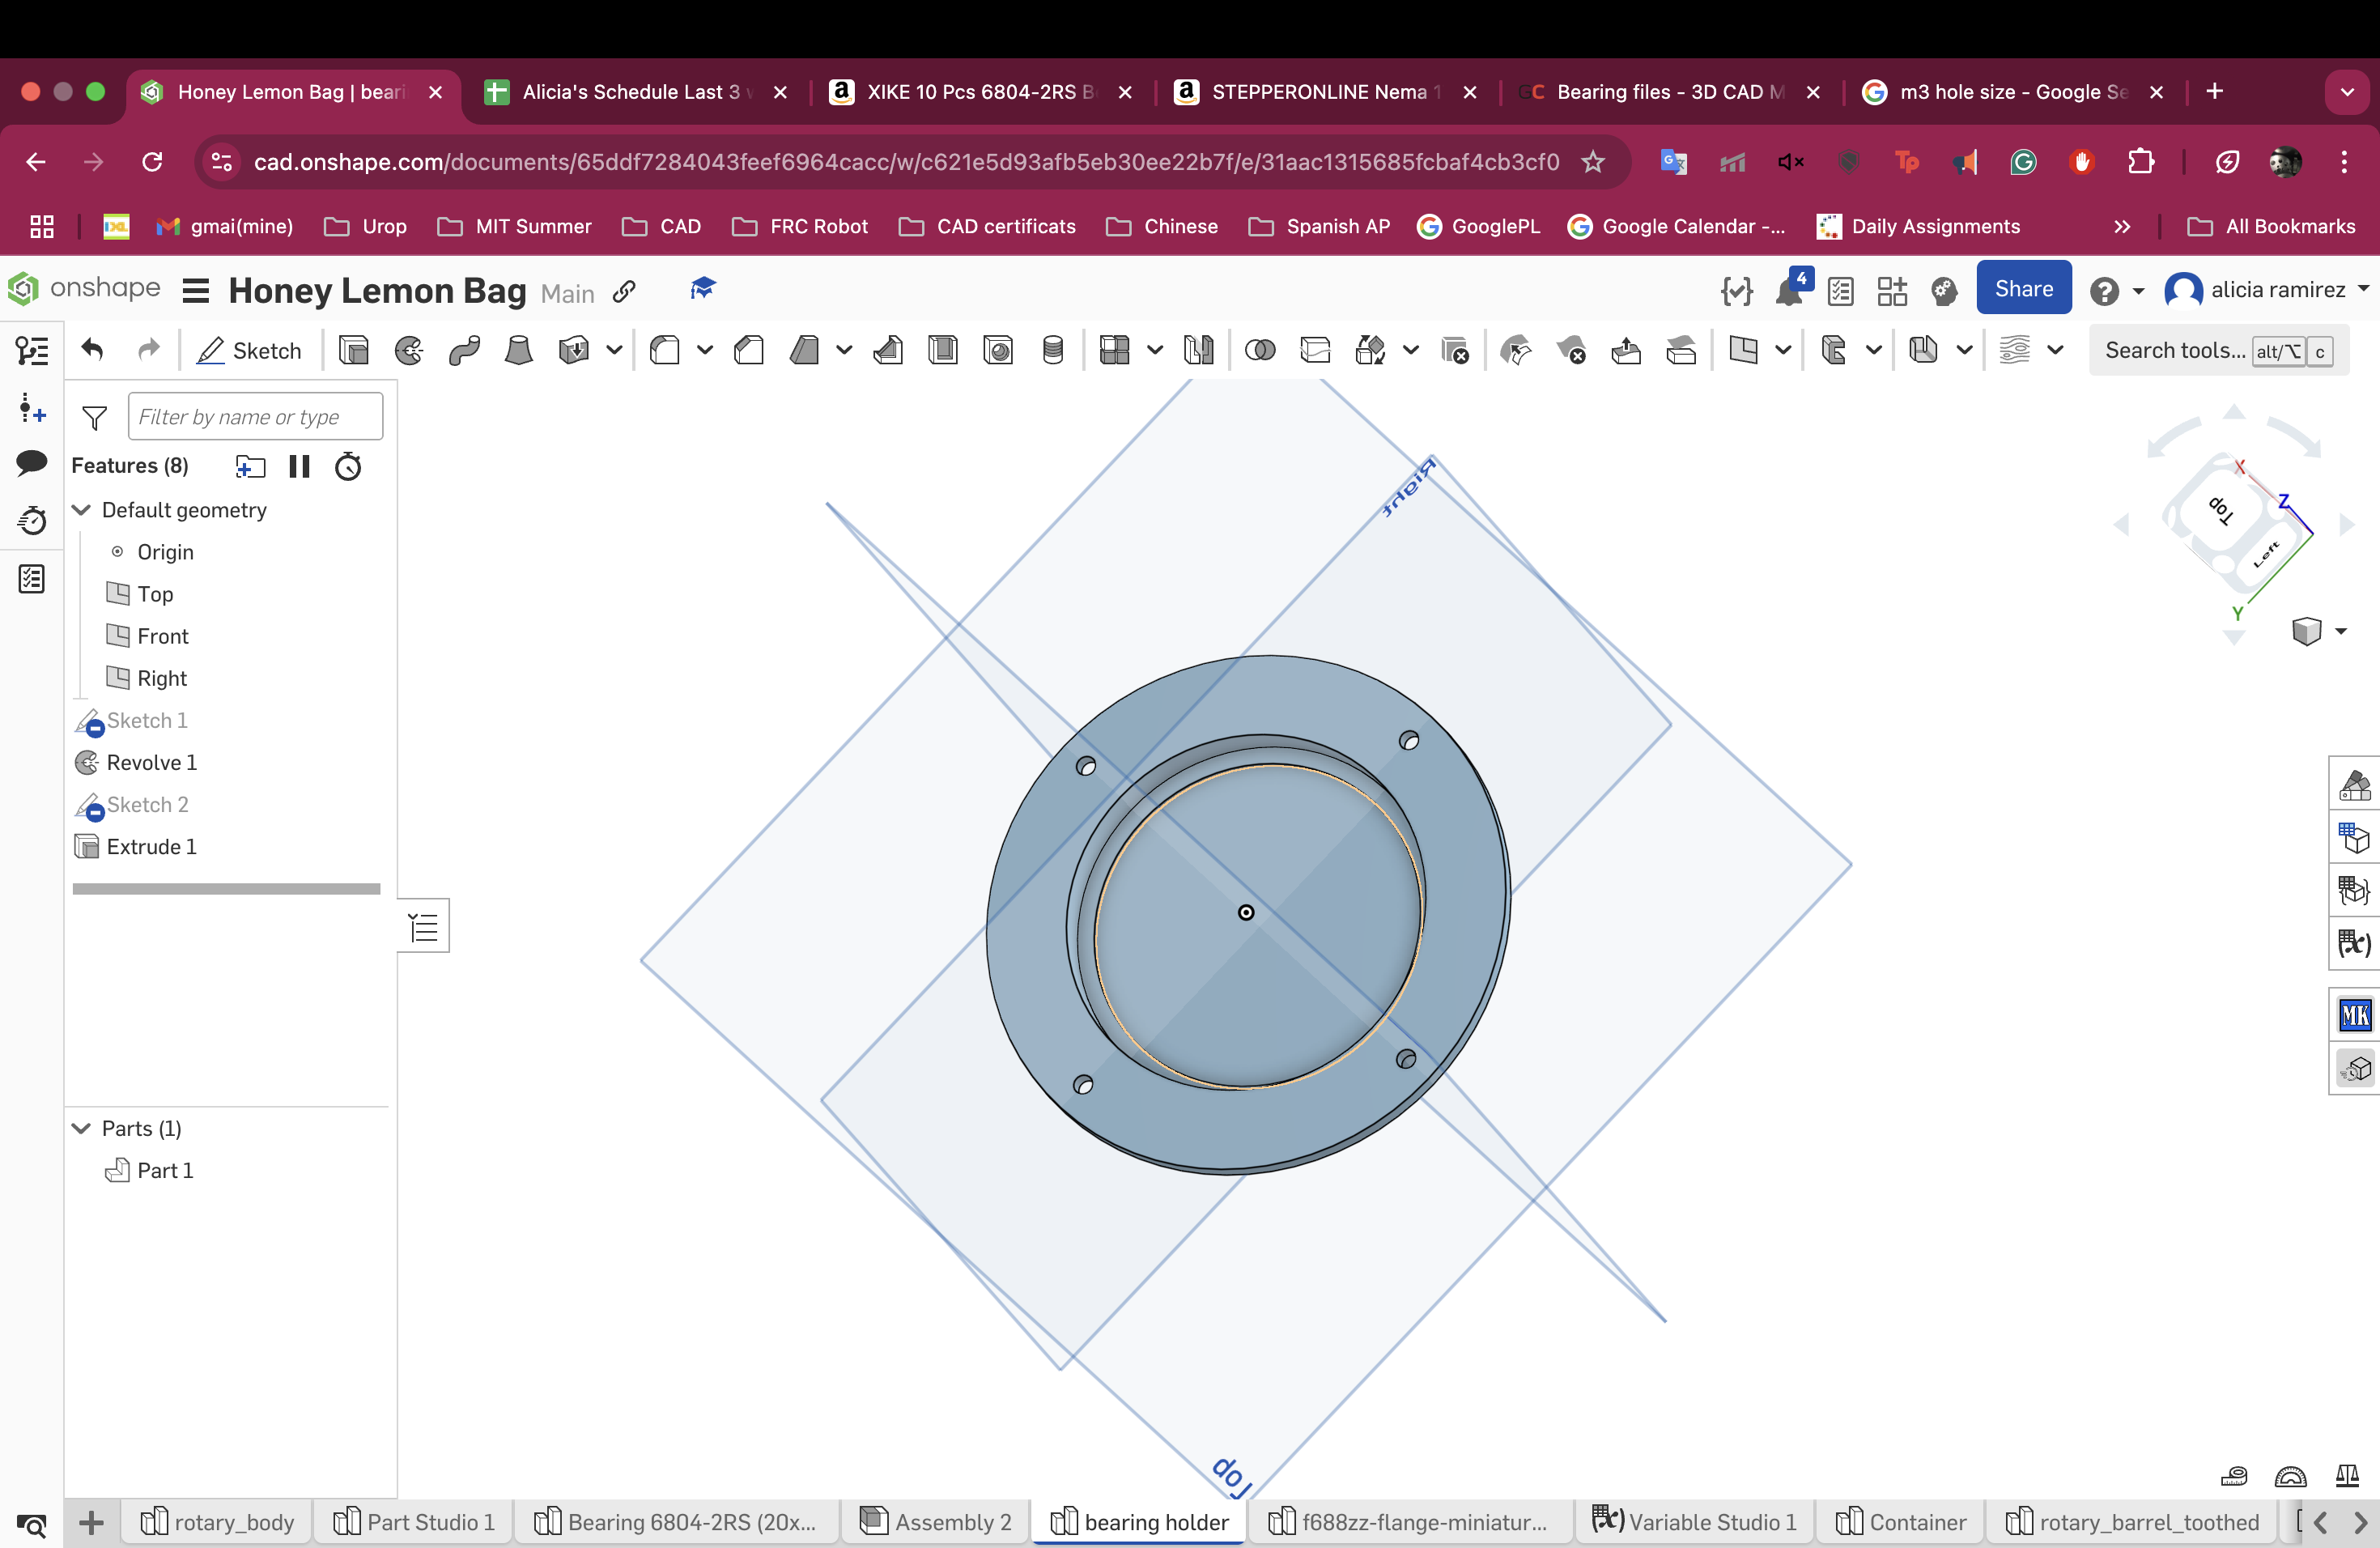Switch to the Container tab
2380x1548 pixels.
coord(1901,1522)
